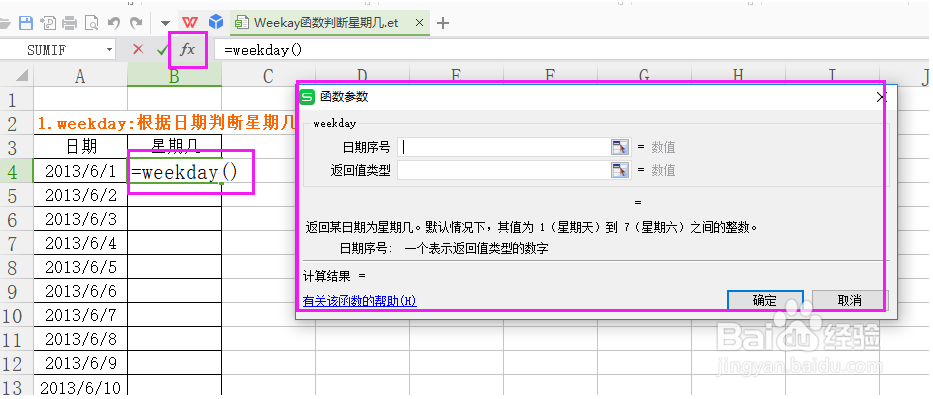Close the 函数参数 dialog with X

(x=882, y=97)
